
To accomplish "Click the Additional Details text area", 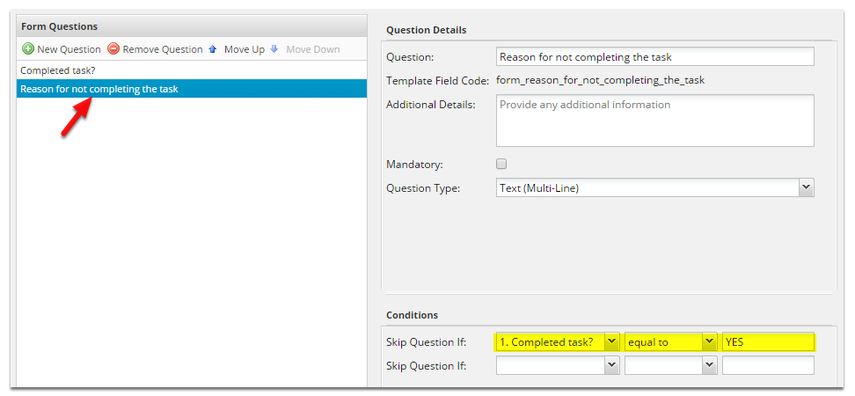I will tap(655, 121).
